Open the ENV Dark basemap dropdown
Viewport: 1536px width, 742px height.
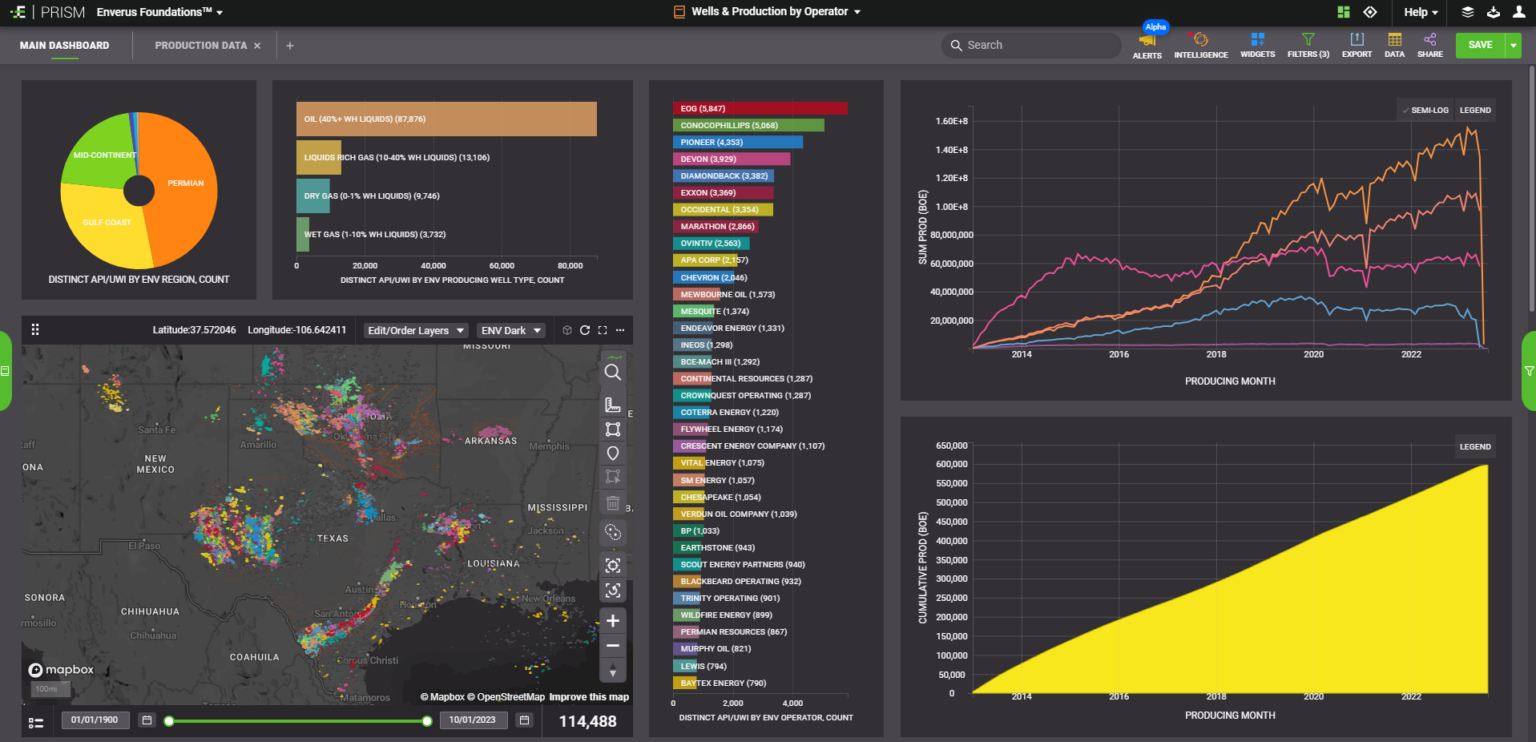[x=511, y=329]
